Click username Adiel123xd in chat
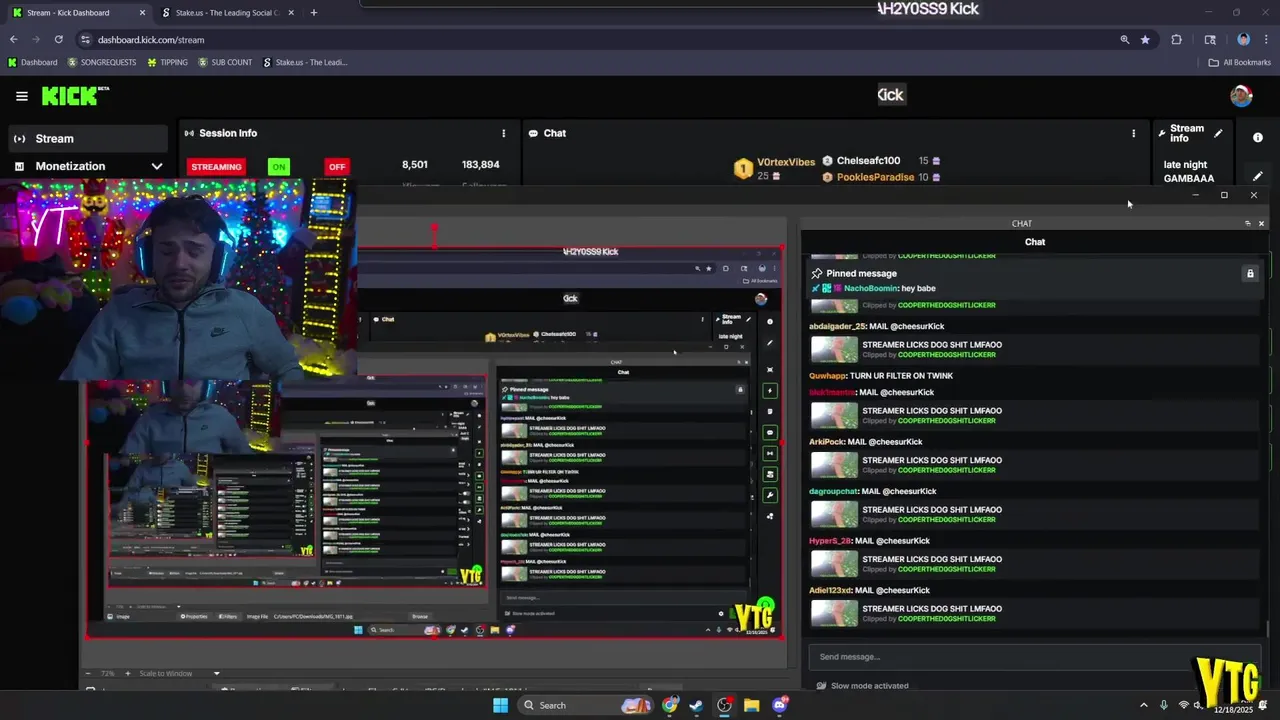This screenshot has width=1280, height=720. tap(830, 590)
